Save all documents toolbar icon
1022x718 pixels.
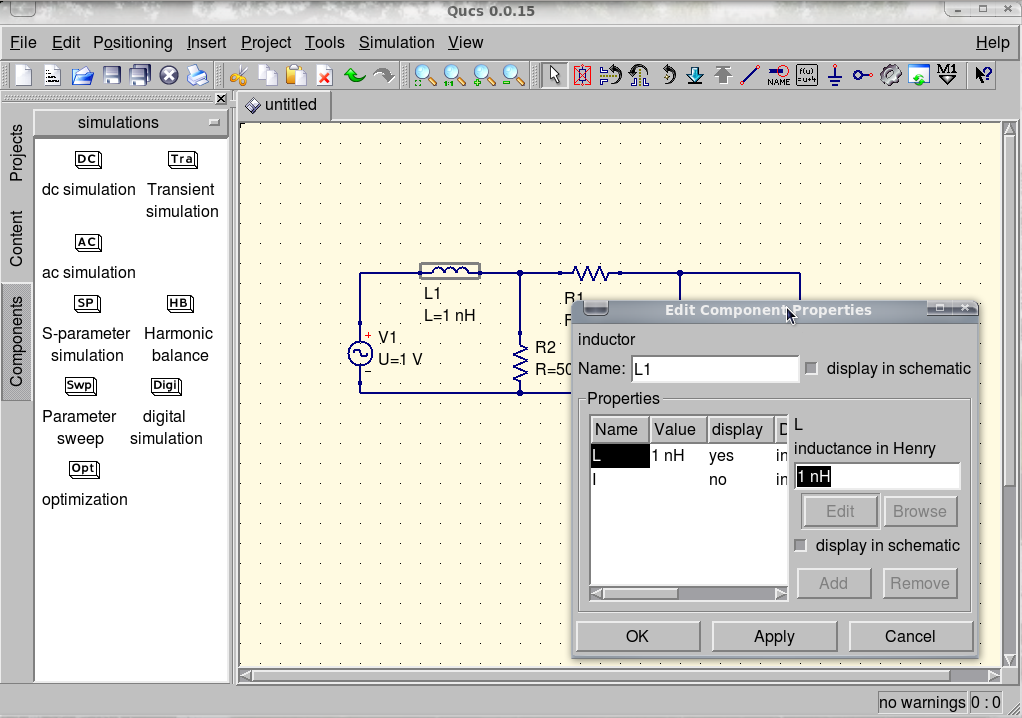(x=139, y=76)
